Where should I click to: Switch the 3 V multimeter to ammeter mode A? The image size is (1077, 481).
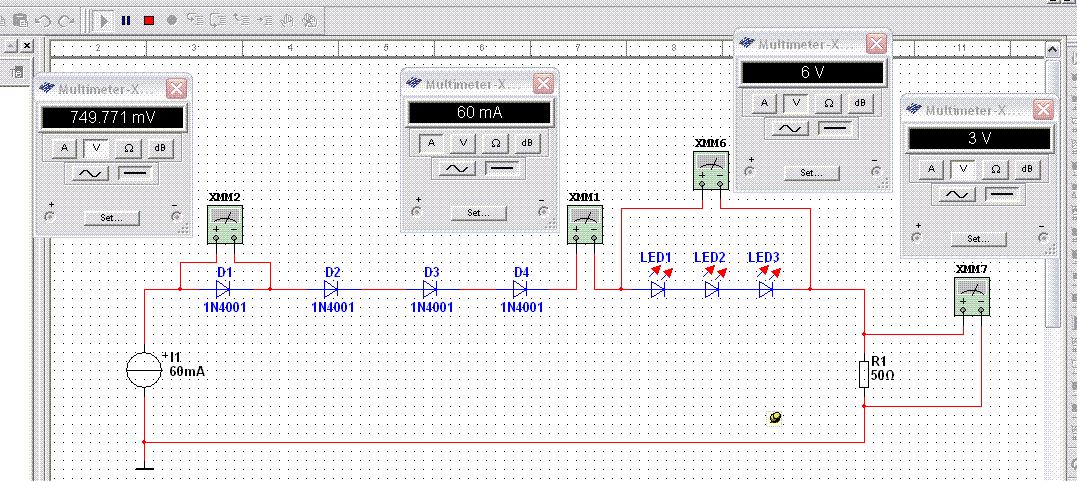[x=931, y=169]
